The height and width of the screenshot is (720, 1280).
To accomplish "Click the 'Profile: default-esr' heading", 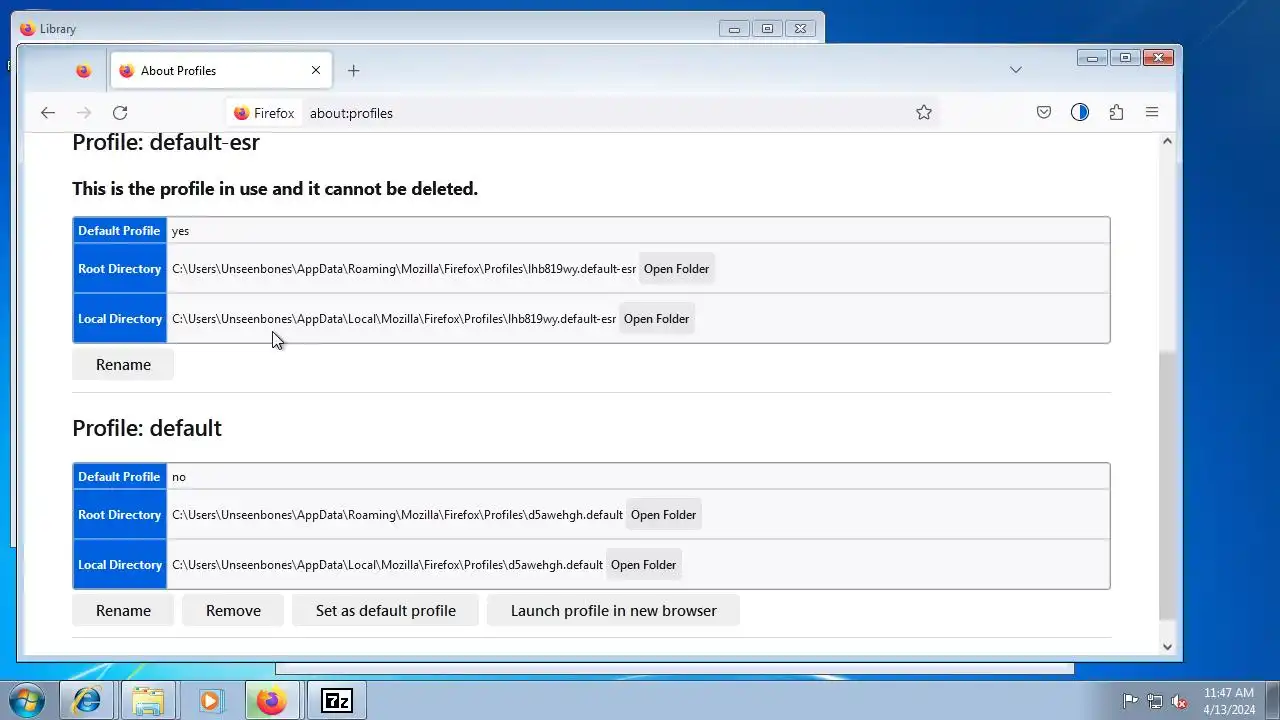I will [166, 142].
